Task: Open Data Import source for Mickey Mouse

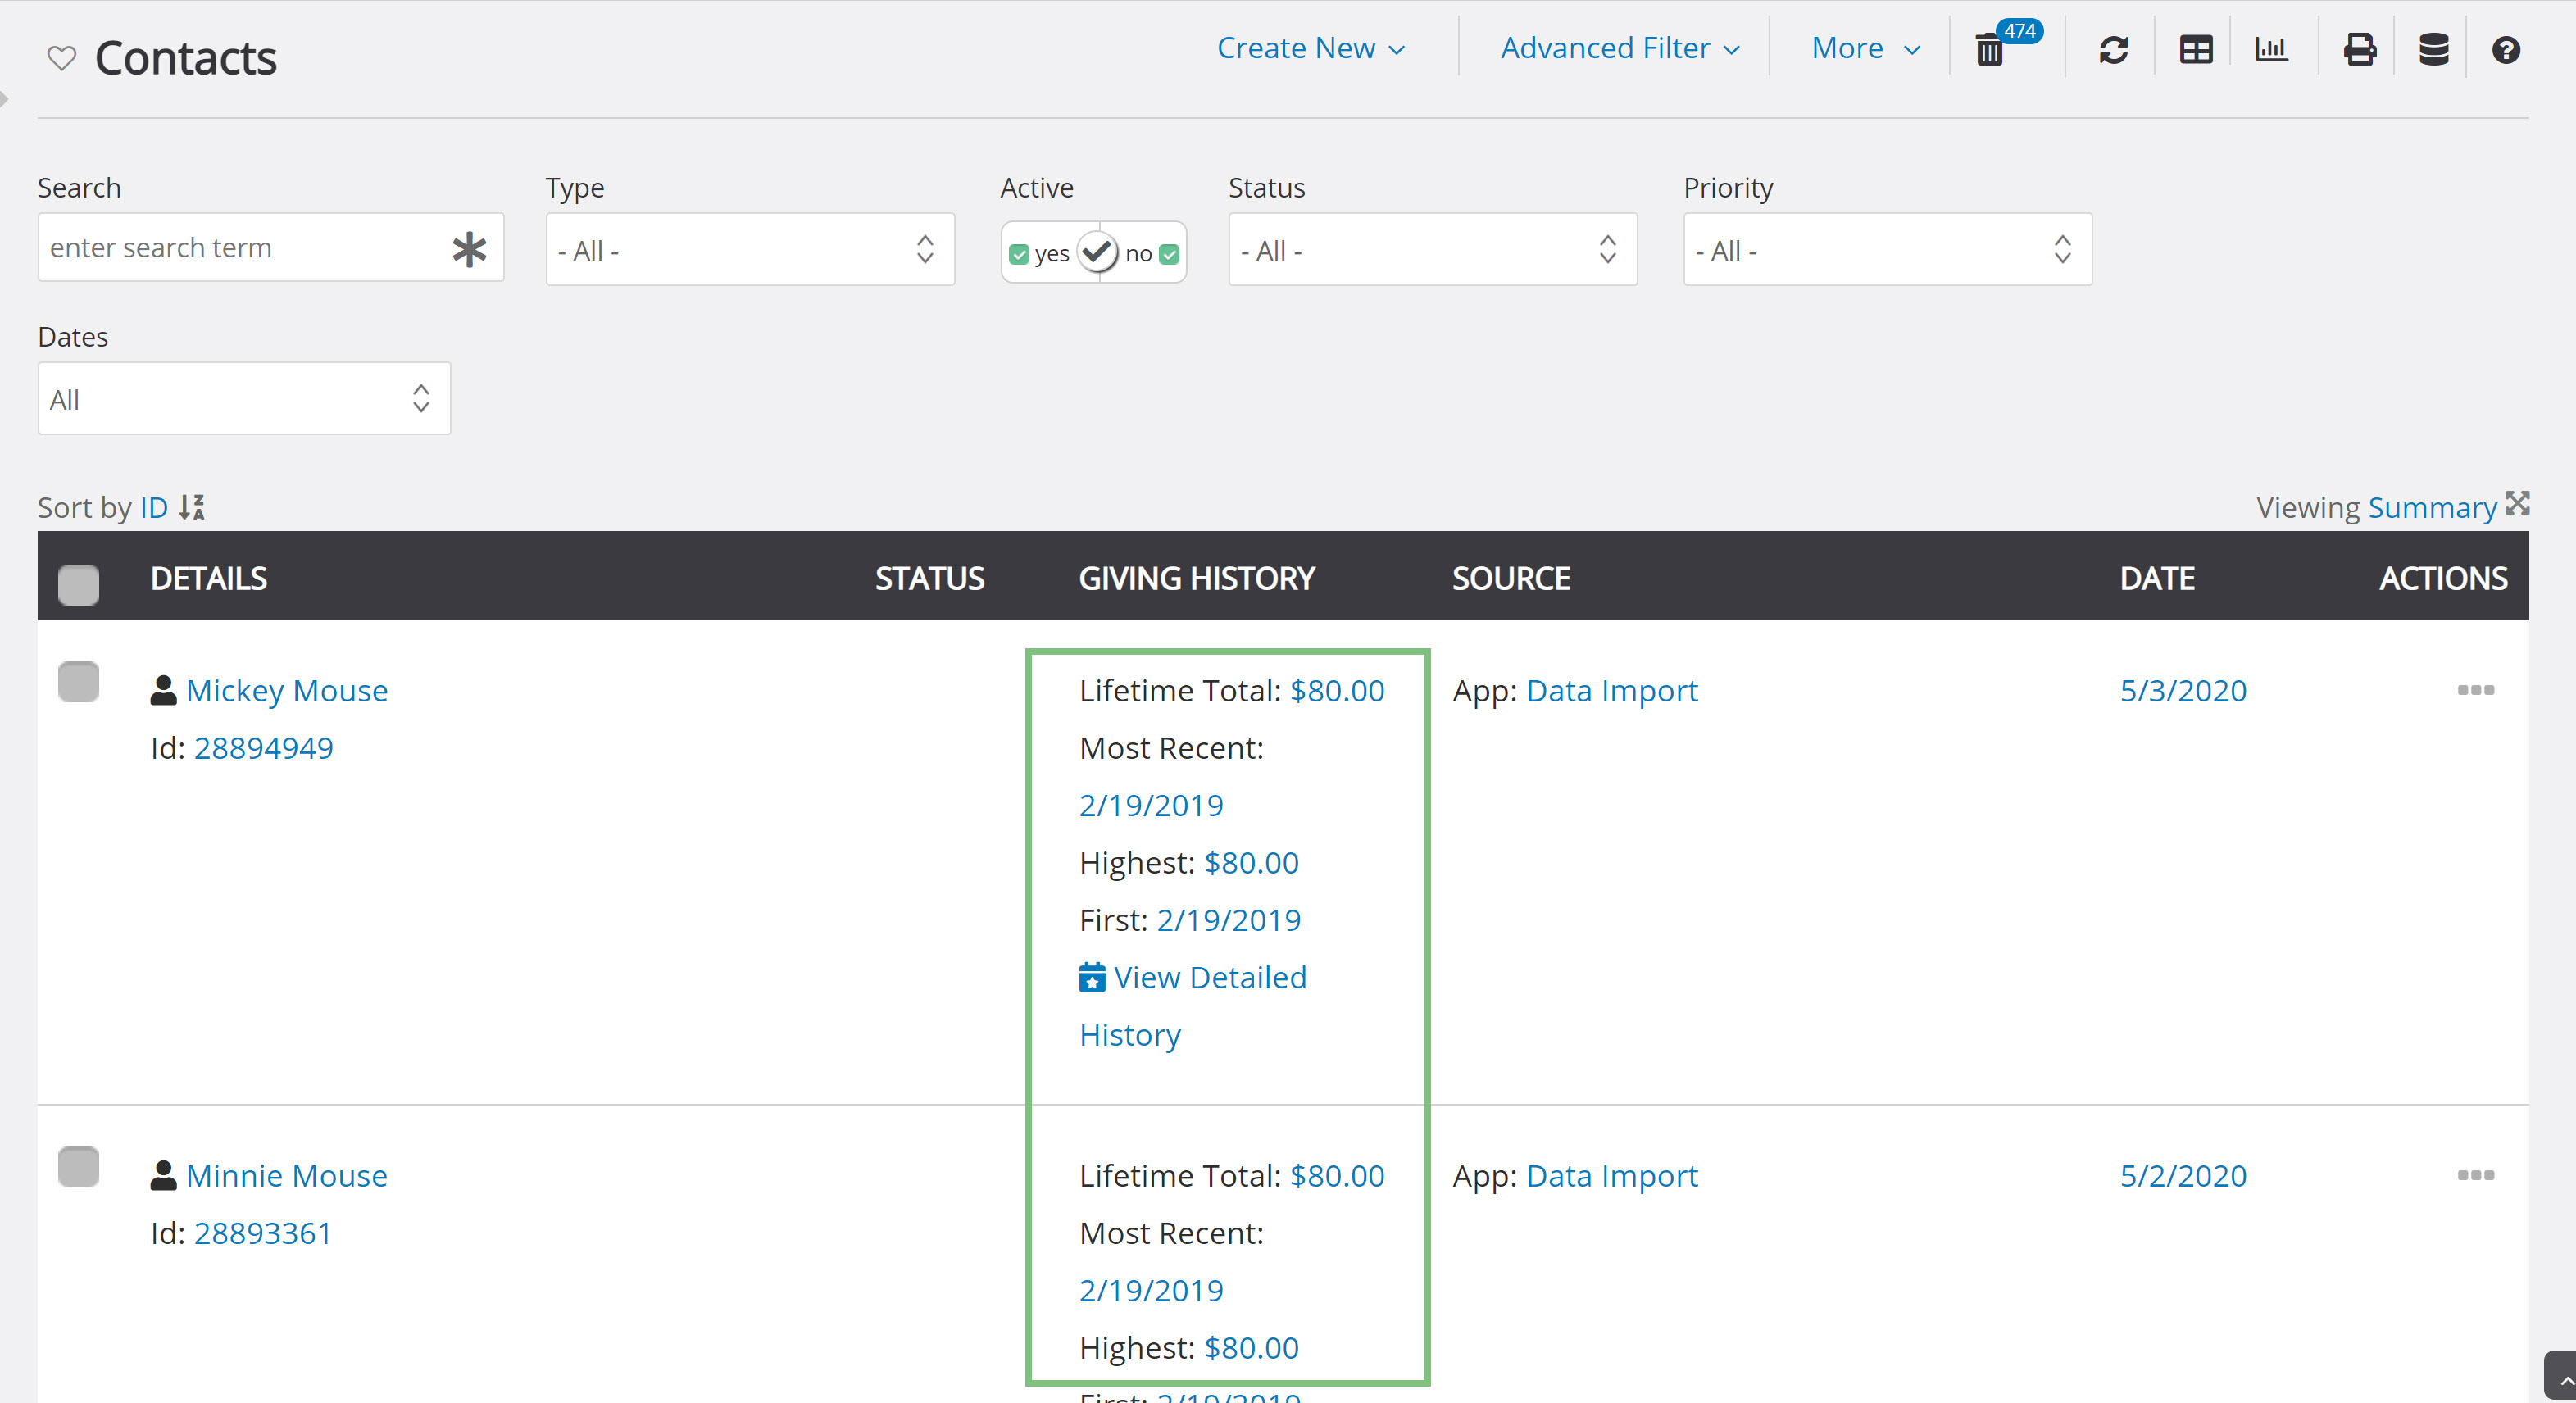Action: coord(1612,691)
